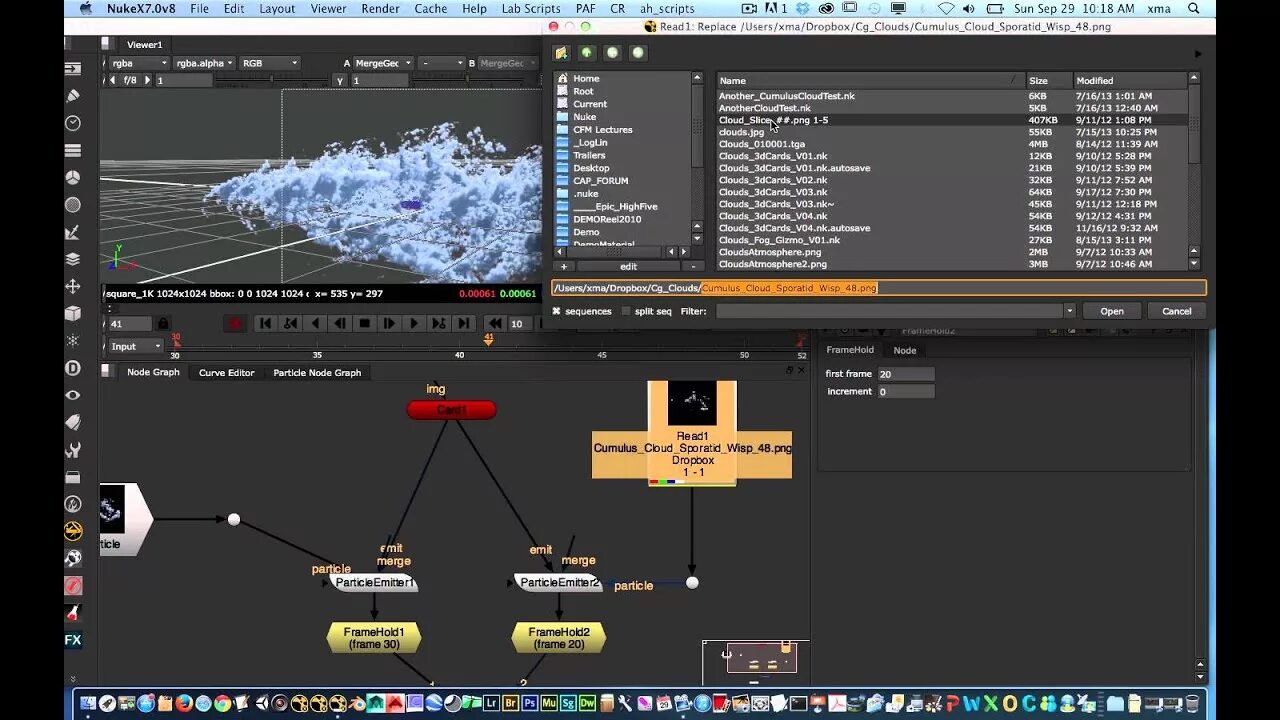
Task: Switch to the Particle Node Graph tab
Action: click(x=317, y=372)
